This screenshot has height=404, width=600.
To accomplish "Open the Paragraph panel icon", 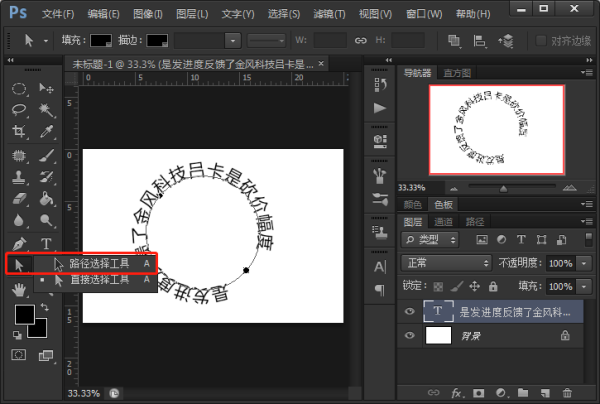I will click(x=380, y=290).
